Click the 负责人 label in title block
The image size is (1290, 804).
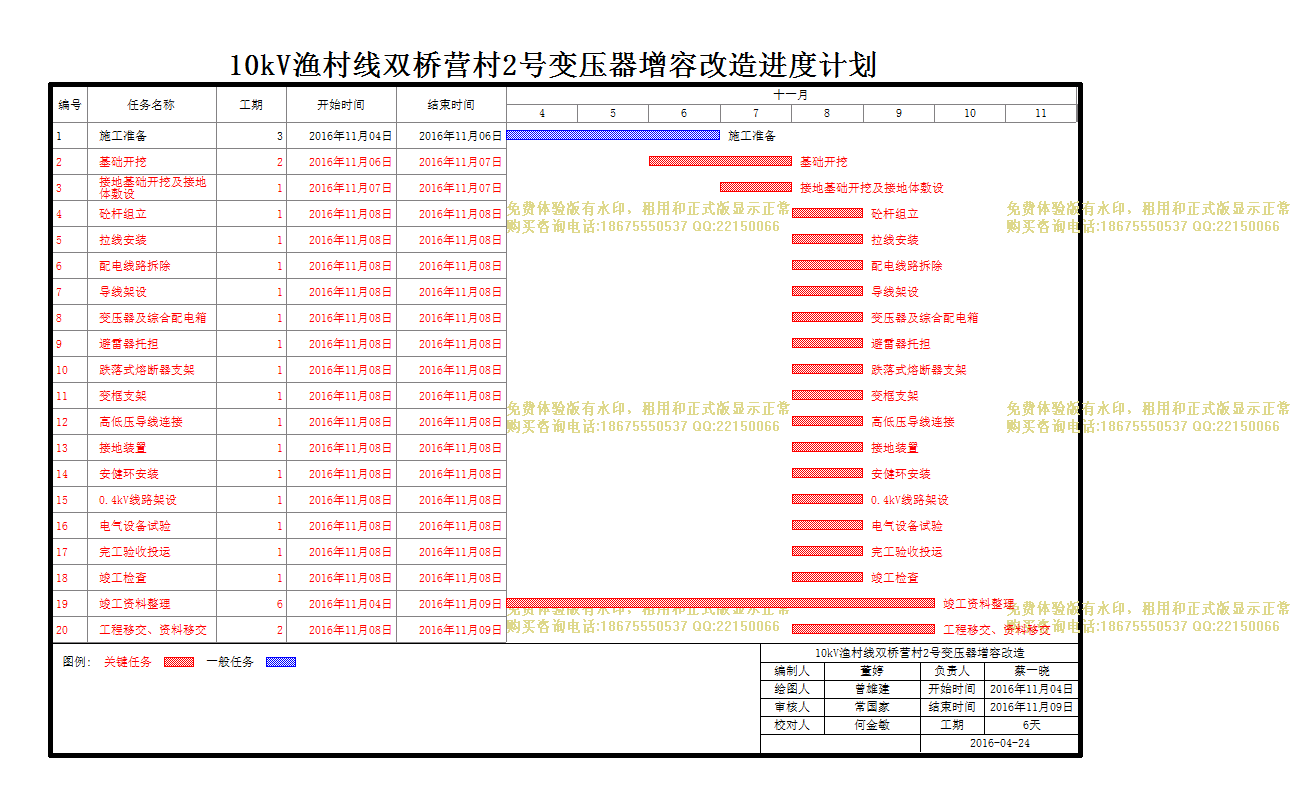952,671
